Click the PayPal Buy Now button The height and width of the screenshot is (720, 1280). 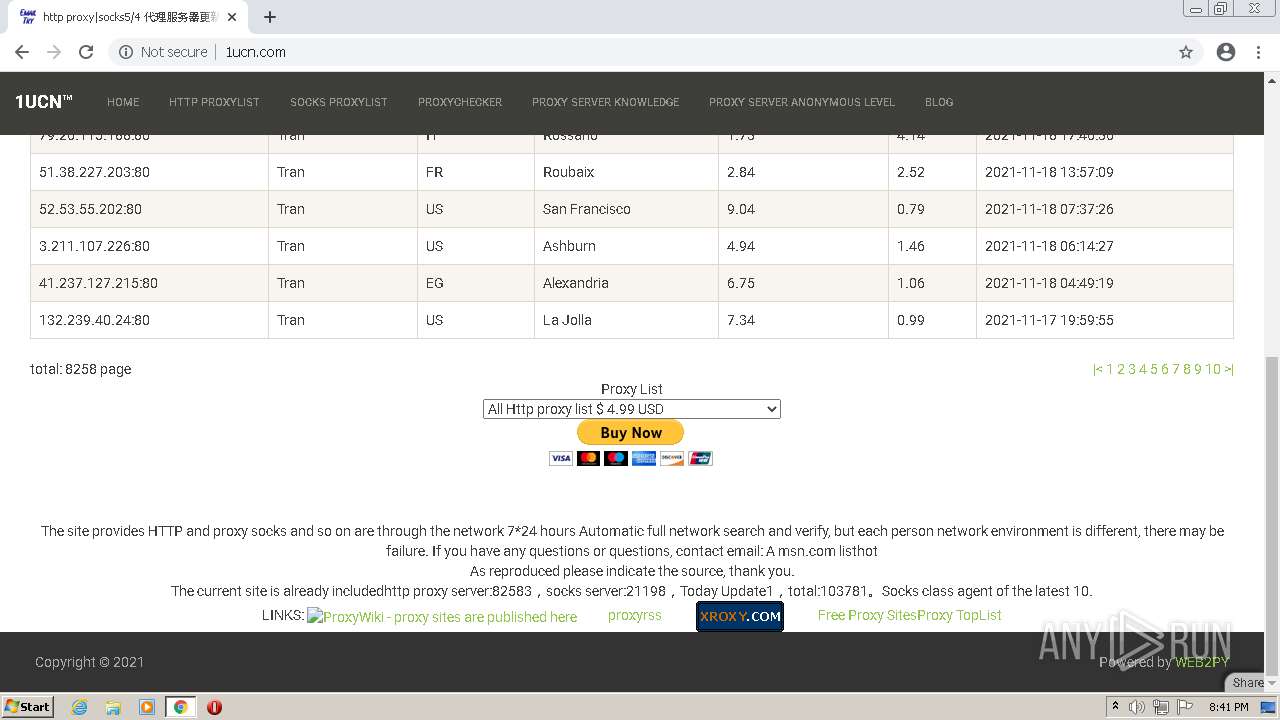[x=630, y=433]
